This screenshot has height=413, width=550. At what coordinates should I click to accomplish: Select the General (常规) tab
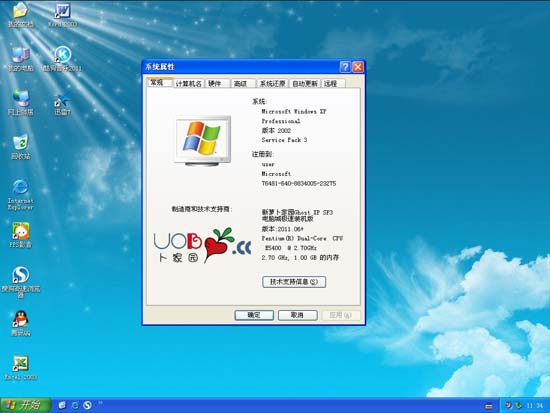click(x=160, y=83)
